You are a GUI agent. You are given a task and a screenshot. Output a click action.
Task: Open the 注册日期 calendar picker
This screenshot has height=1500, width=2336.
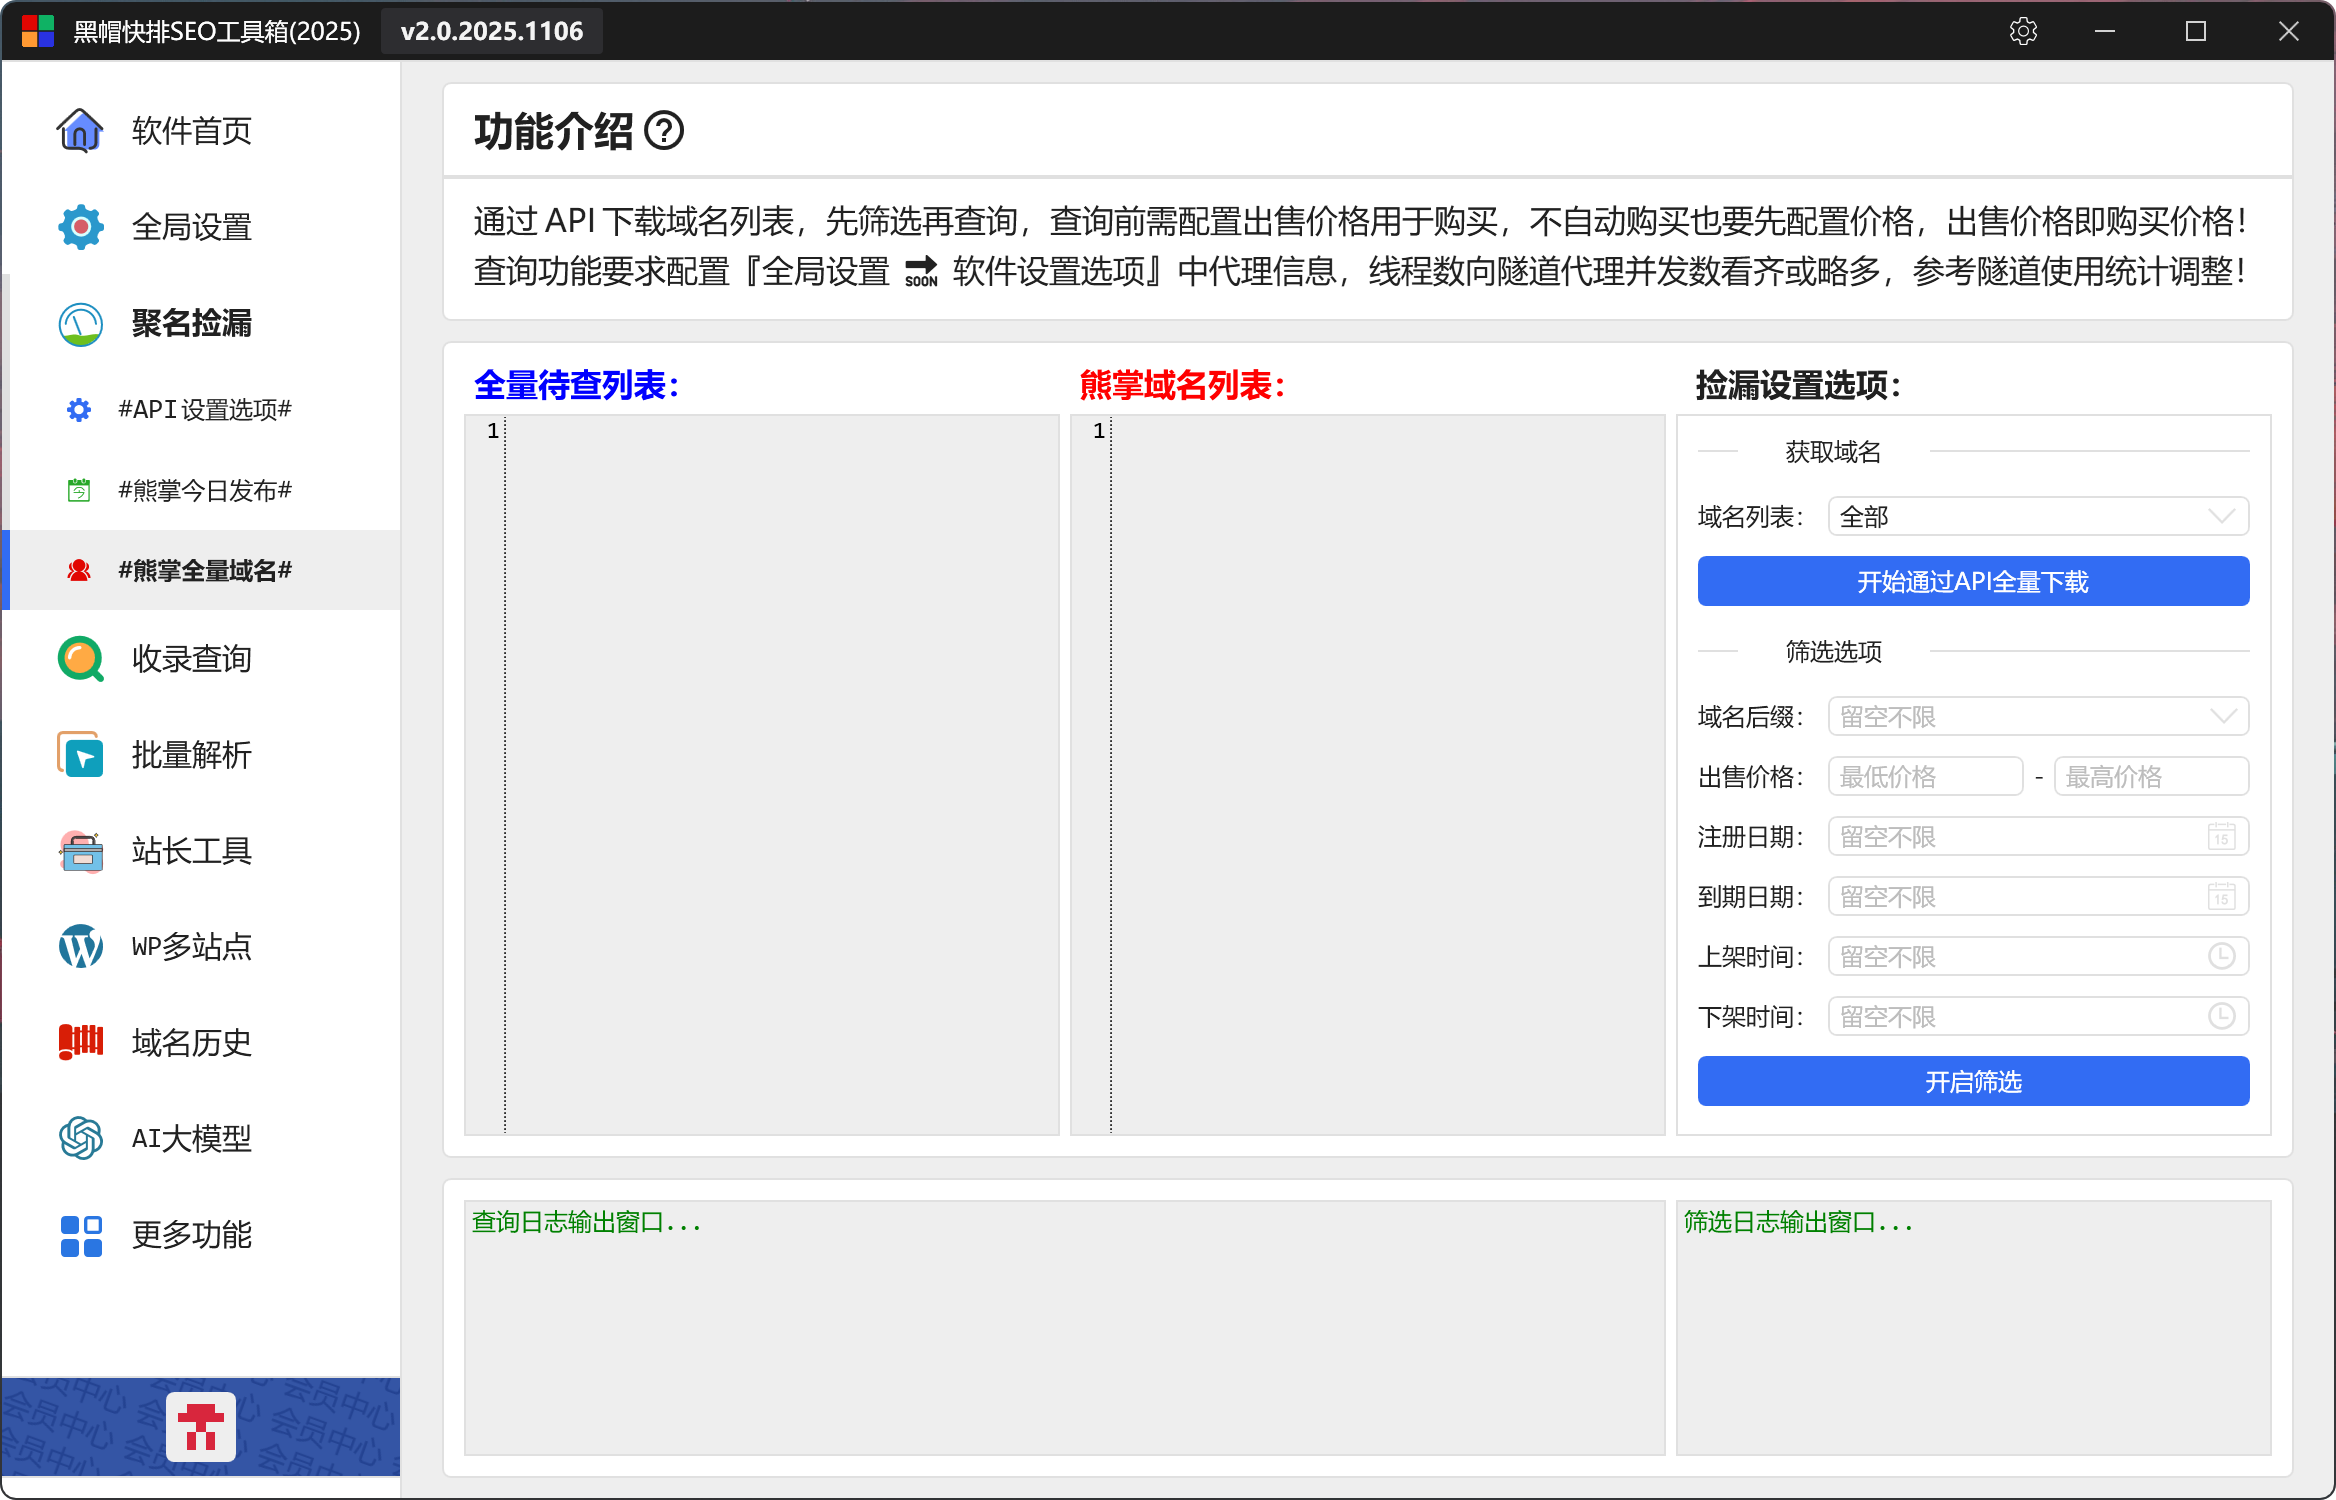[2221, 837]
